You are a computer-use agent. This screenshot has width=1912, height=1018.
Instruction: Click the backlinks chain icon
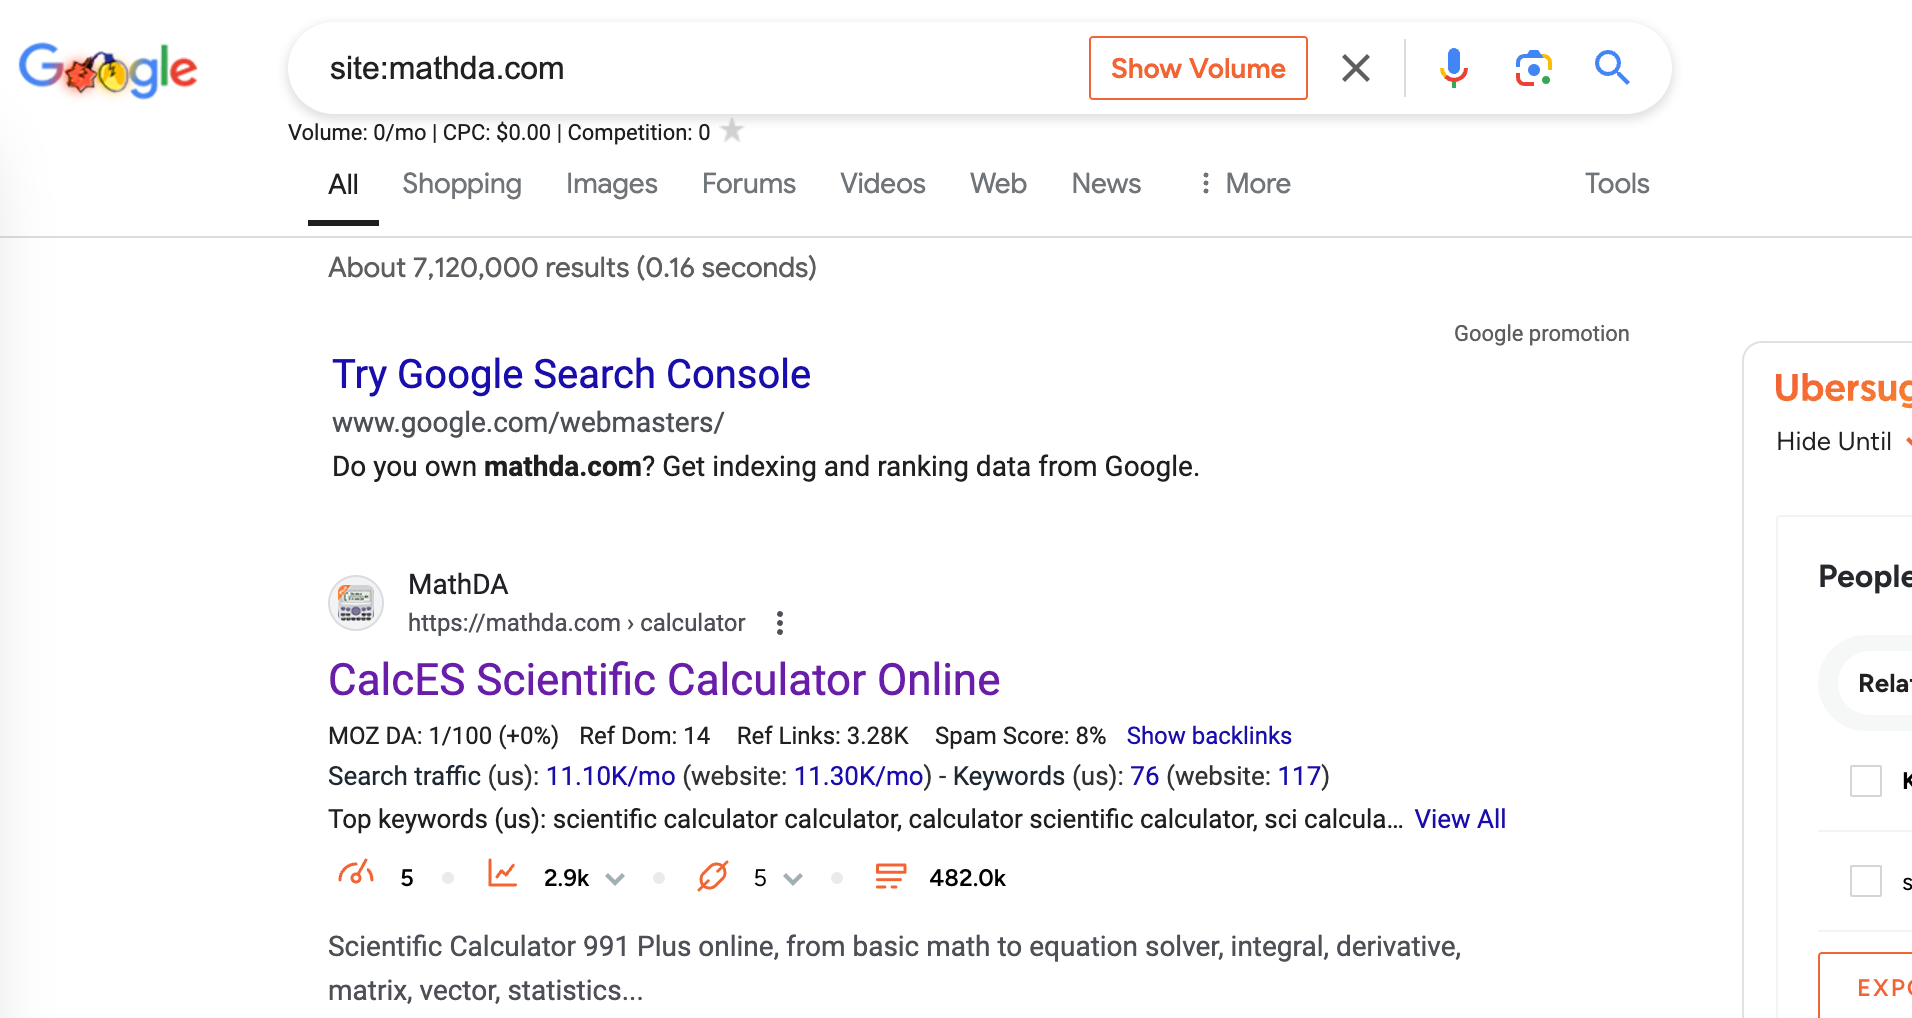click(713, 876)
